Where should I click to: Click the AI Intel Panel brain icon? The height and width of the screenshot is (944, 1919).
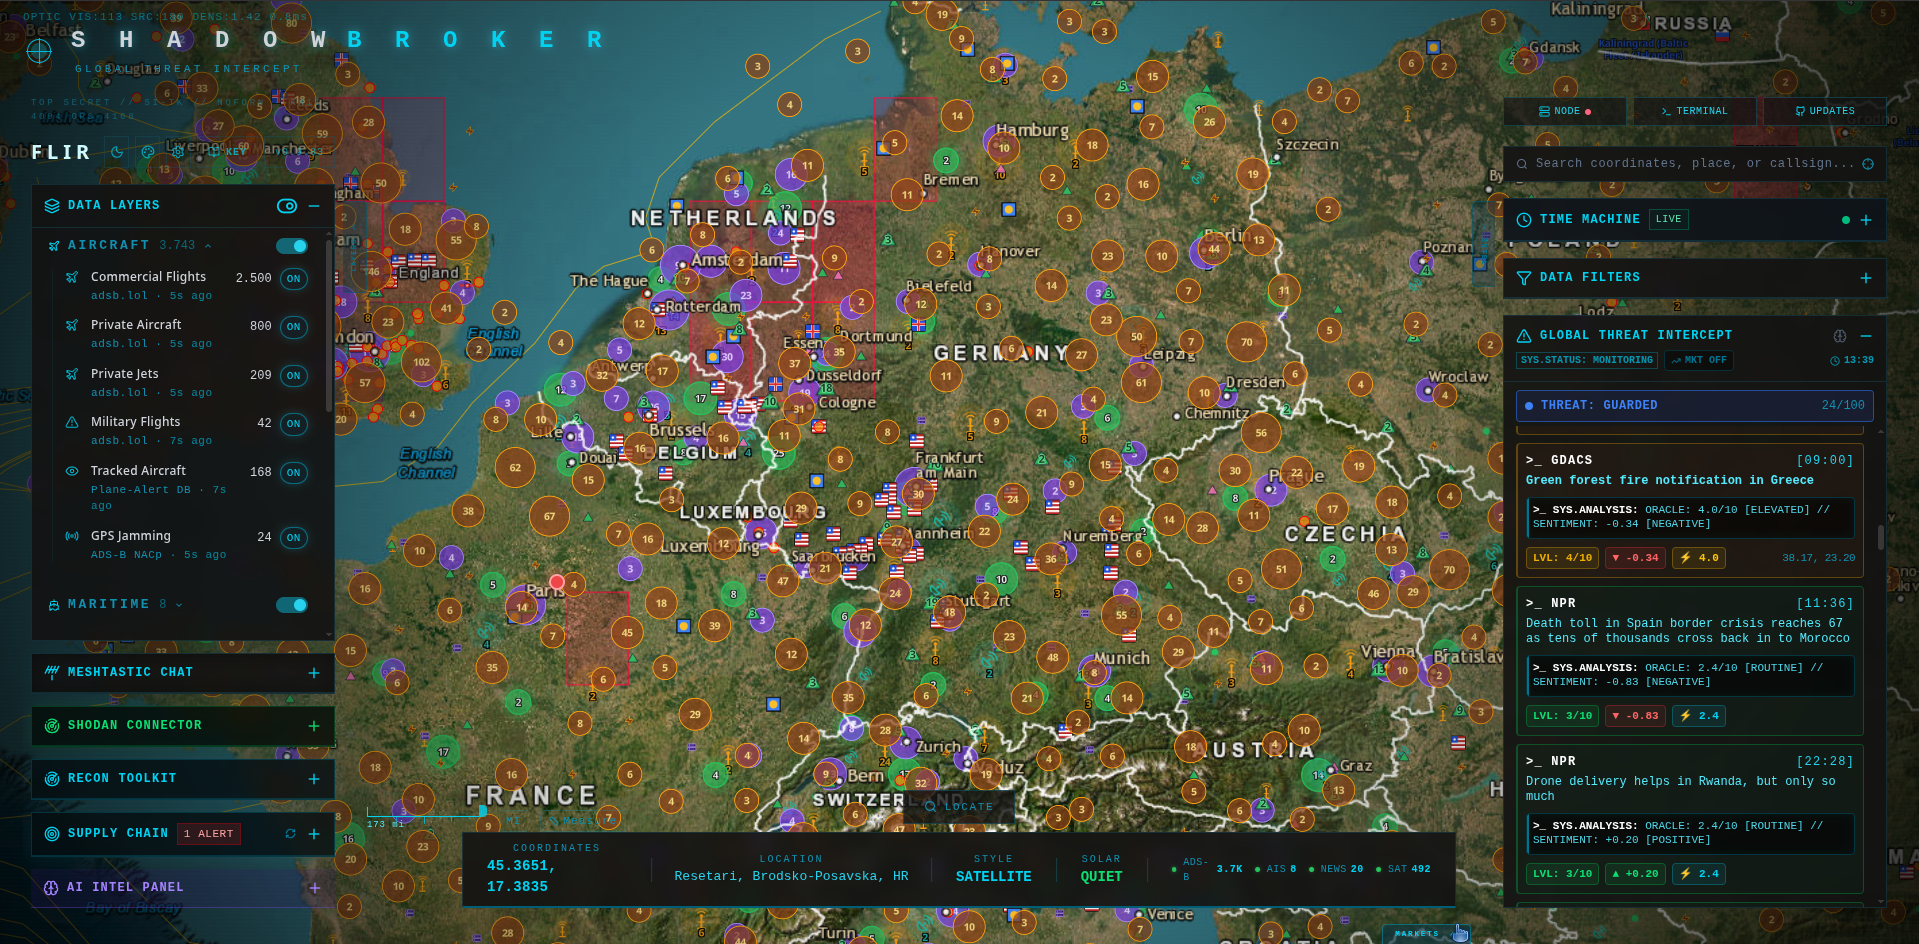tap(51, 888)
